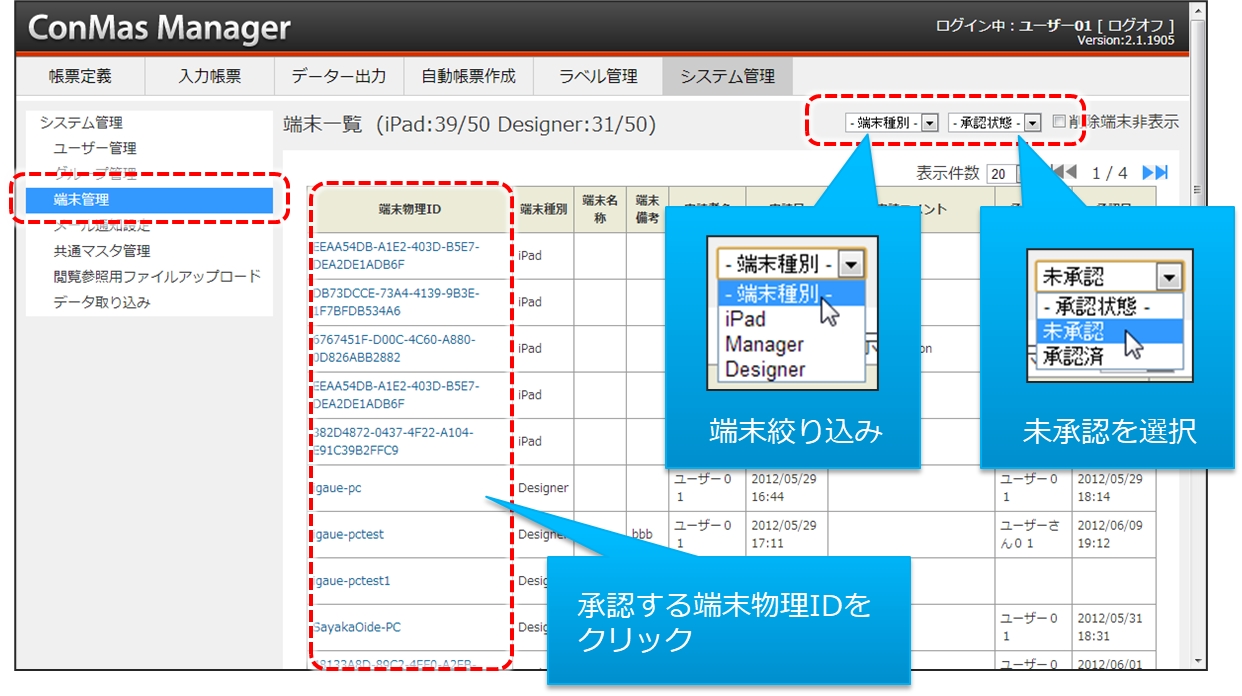
Task: Click the date cell 2012/05/29 18:14
Action: (1113, 488)
